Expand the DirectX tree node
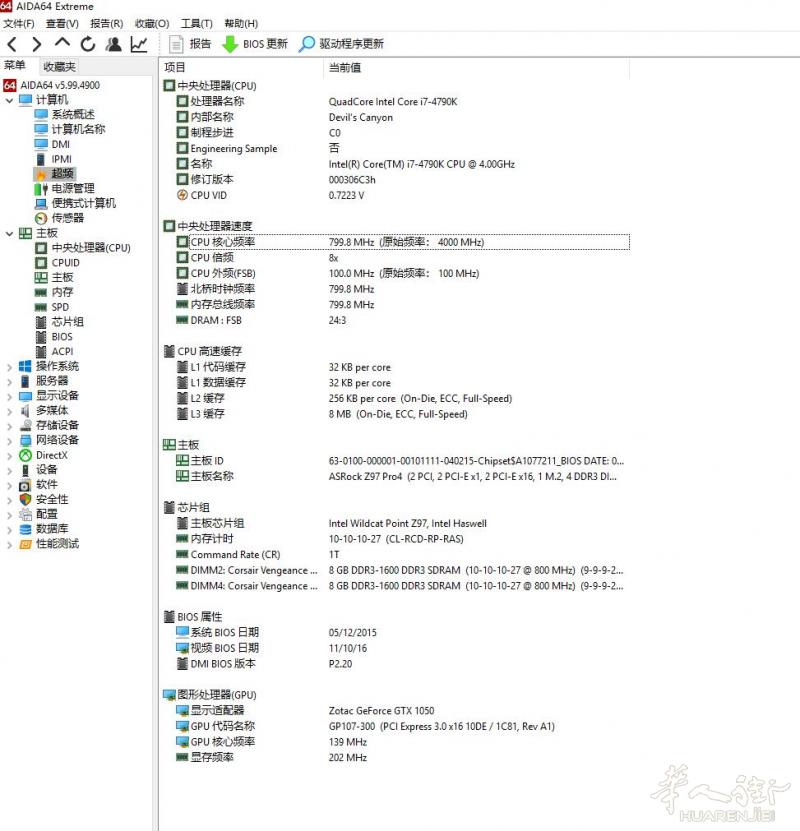This screenshot has width=800, height=831. 9,456
